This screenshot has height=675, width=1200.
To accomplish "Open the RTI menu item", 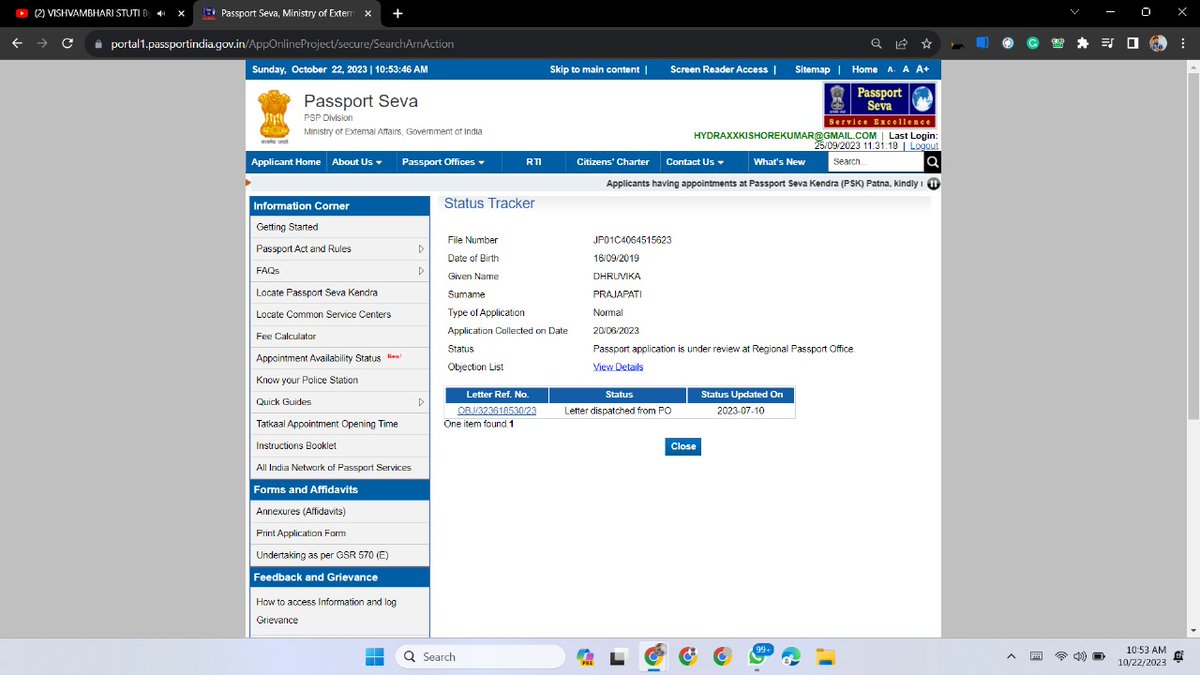I will point(534,162).
